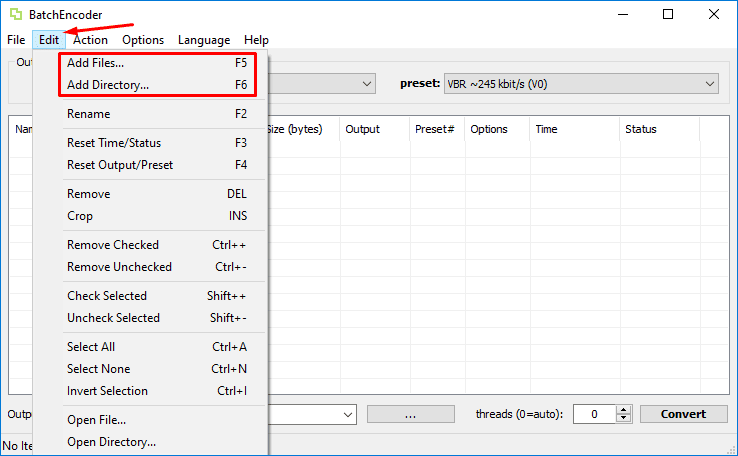
Task: Click Select None in Edit menu
Action: 157,369
